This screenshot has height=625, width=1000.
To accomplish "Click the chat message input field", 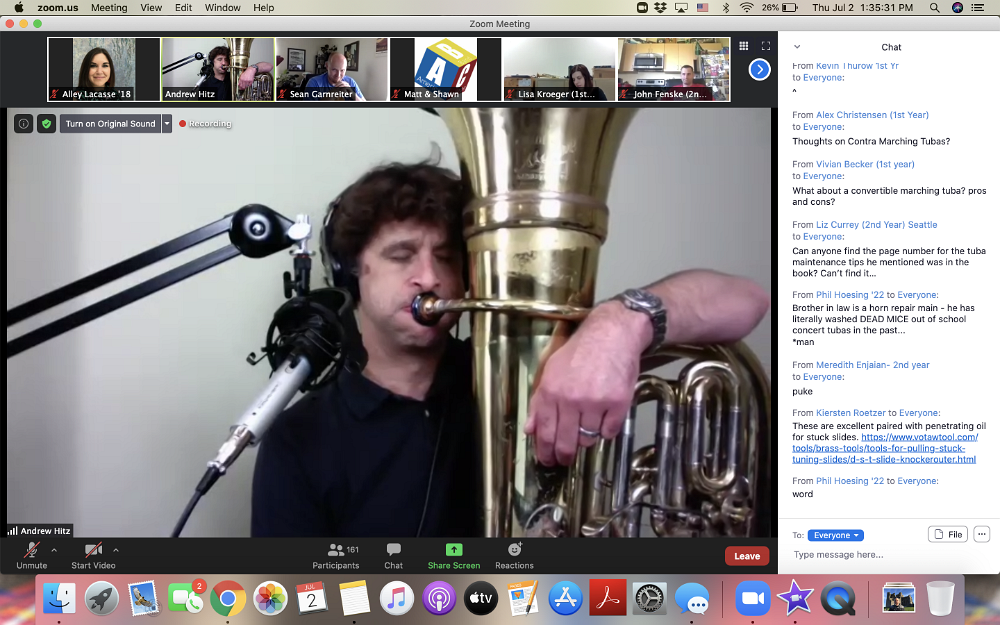I will click(889, 555).
